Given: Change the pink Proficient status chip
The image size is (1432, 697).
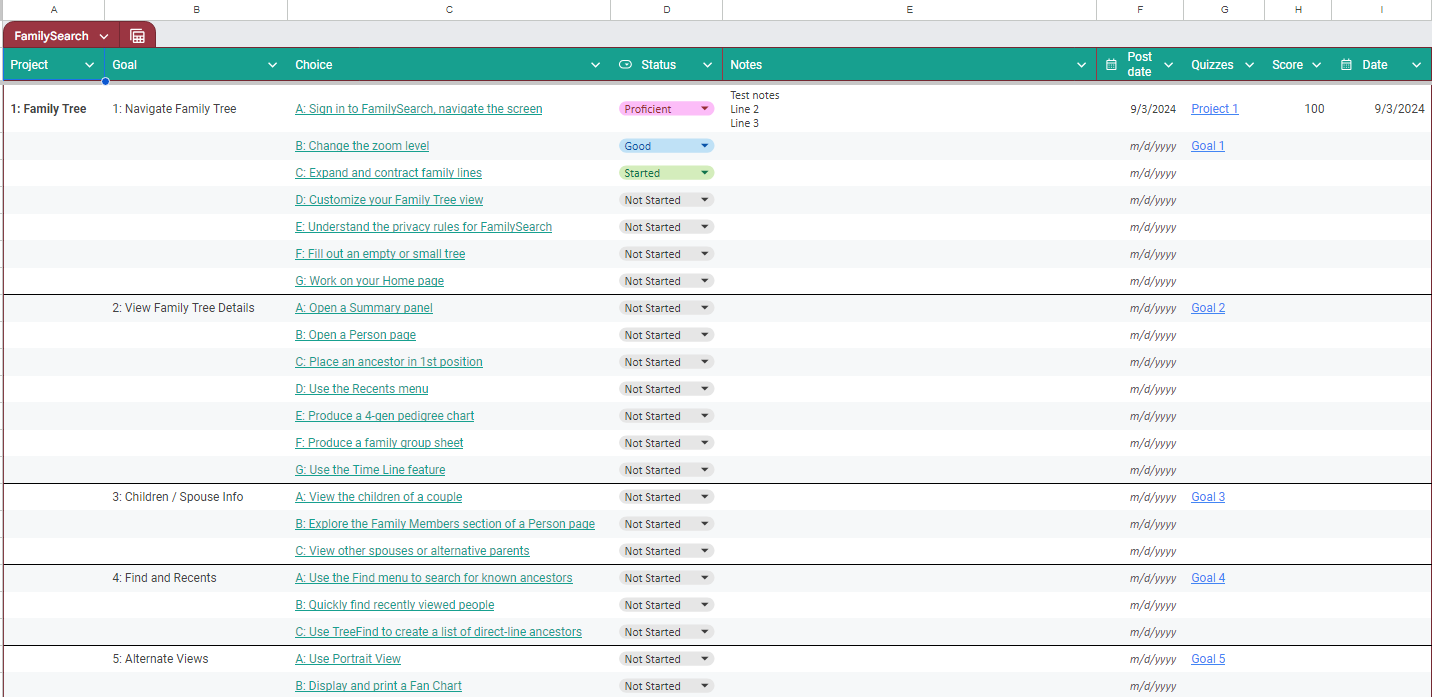Looking at the screenshot, I should 666,109.
